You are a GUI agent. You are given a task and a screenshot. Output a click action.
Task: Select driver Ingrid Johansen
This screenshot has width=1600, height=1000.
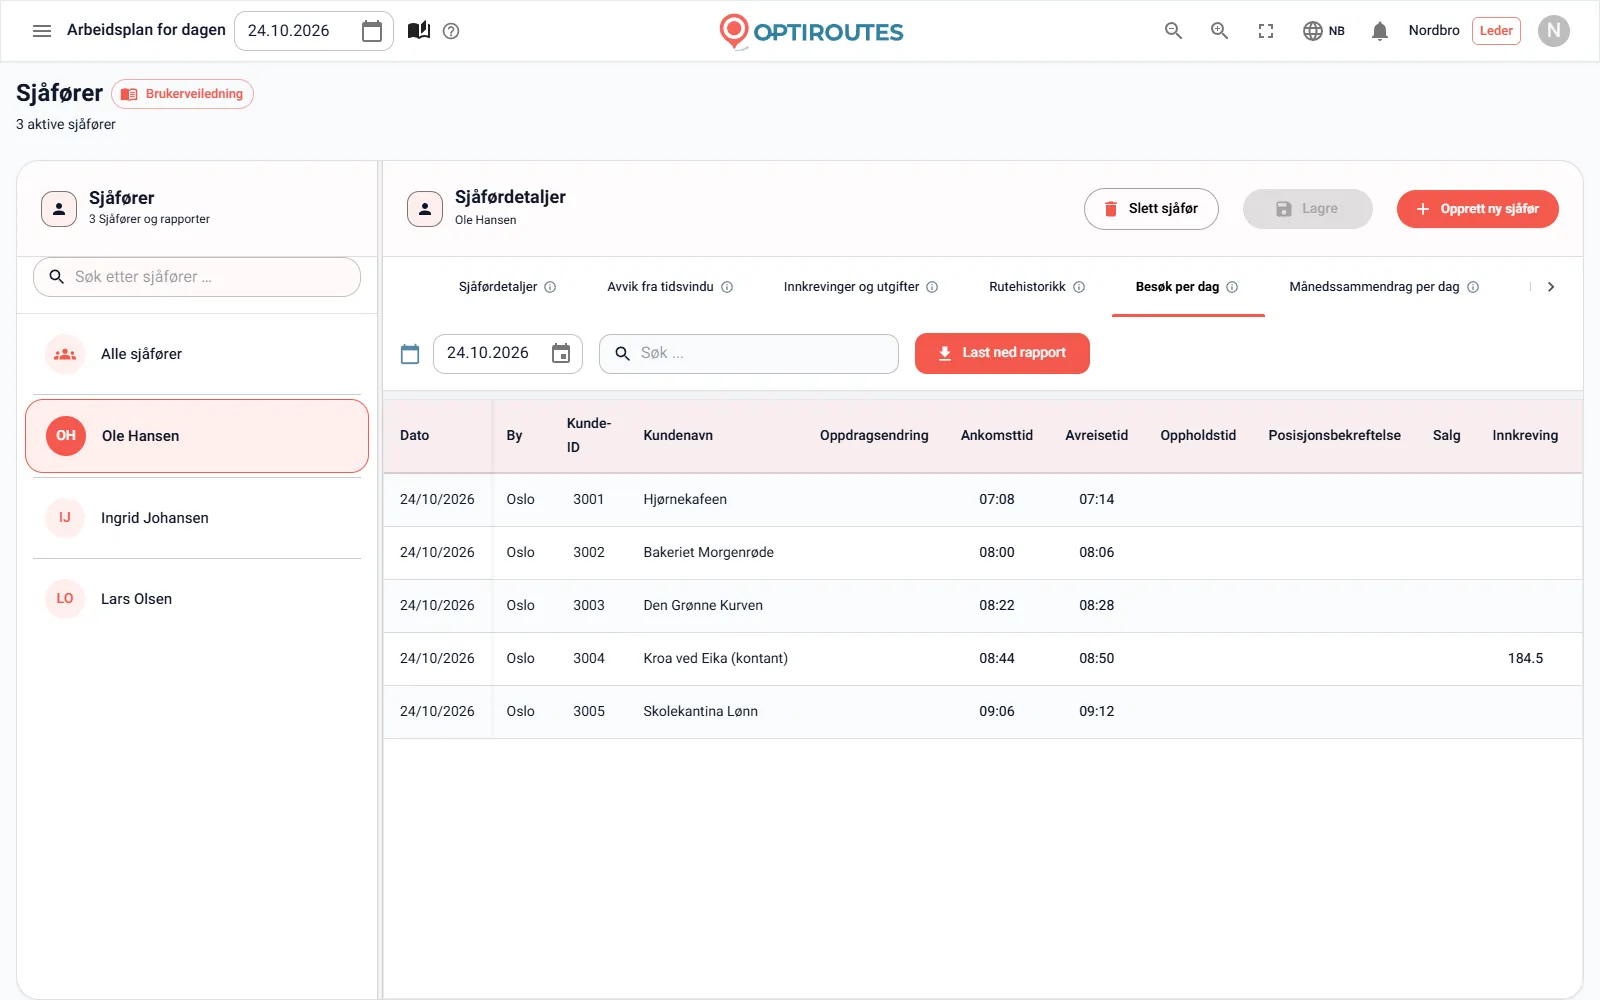click(x=197, y=518)
